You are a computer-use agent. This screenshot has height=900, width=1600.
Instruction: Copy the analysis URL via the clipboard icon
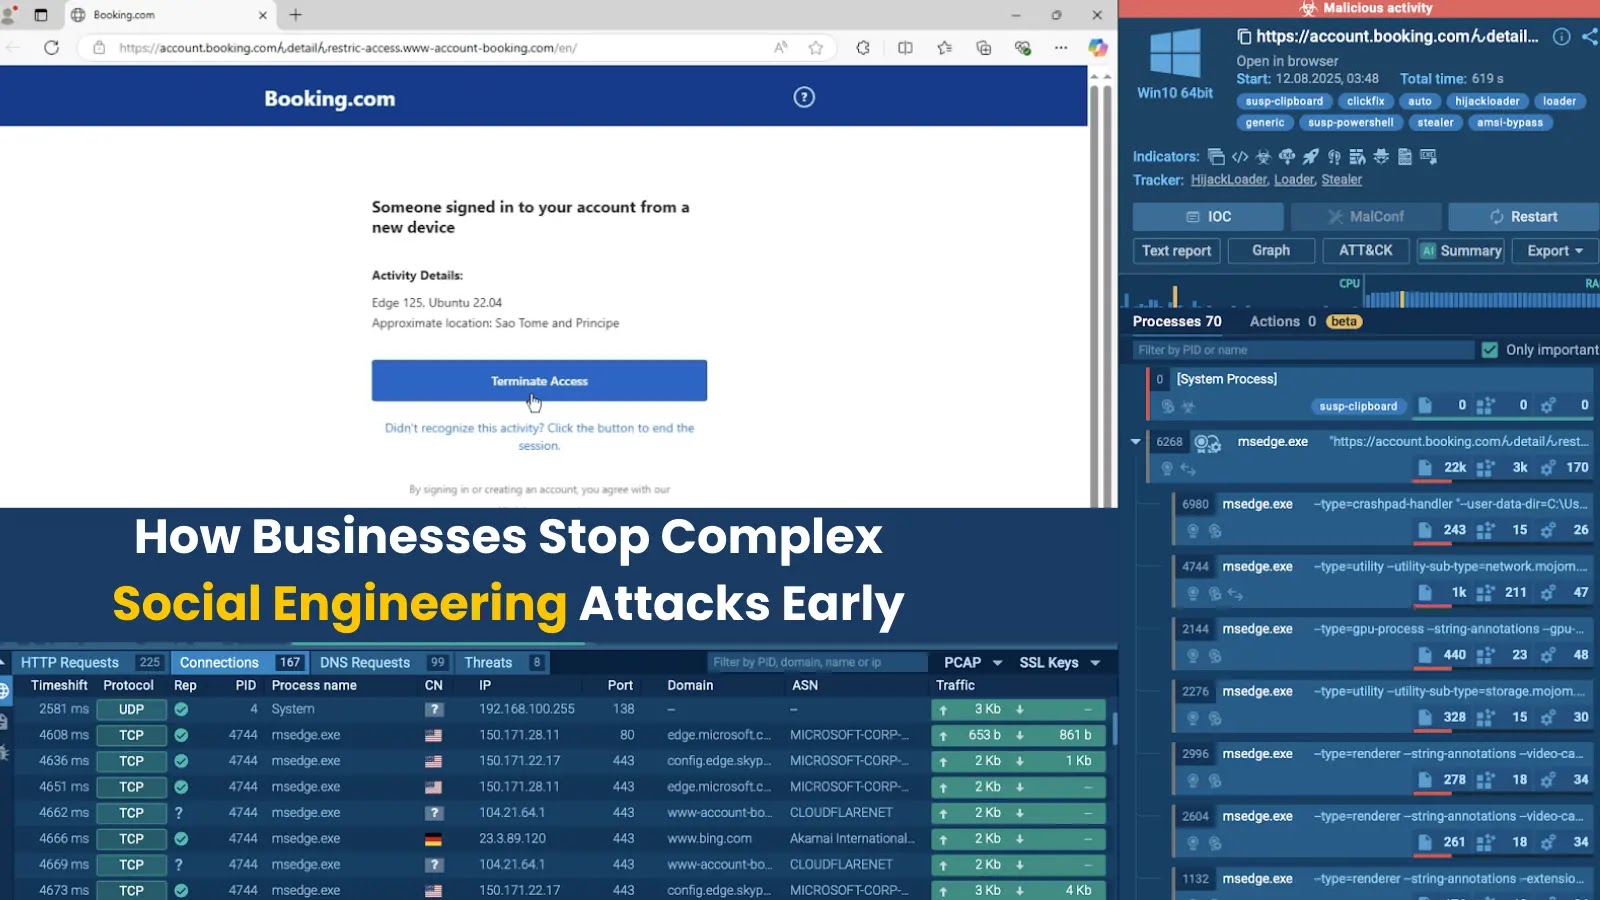coord(1243,36)
